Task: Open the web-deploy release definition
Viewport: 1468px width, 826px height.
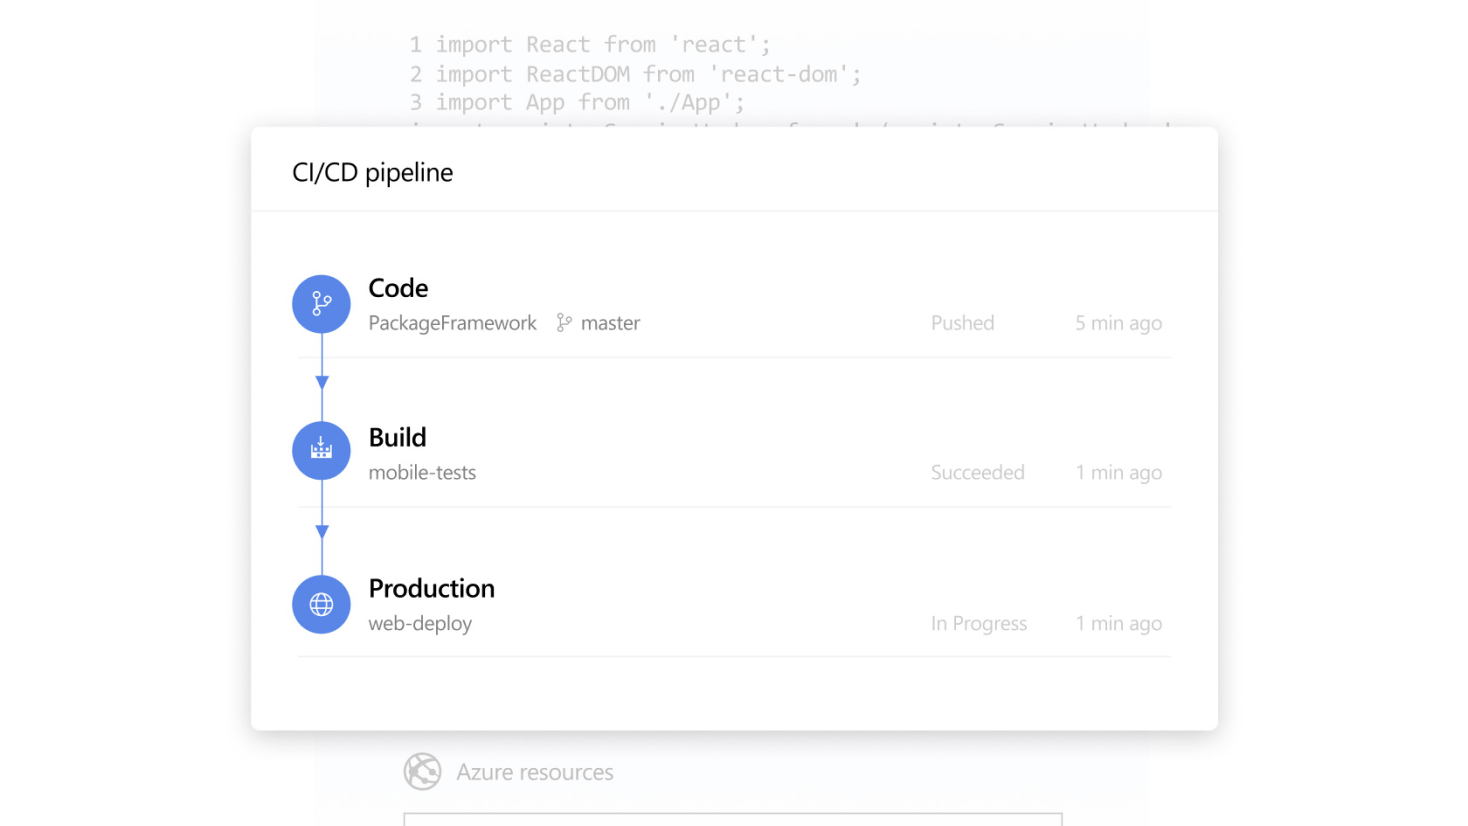Action: point(420,623)
